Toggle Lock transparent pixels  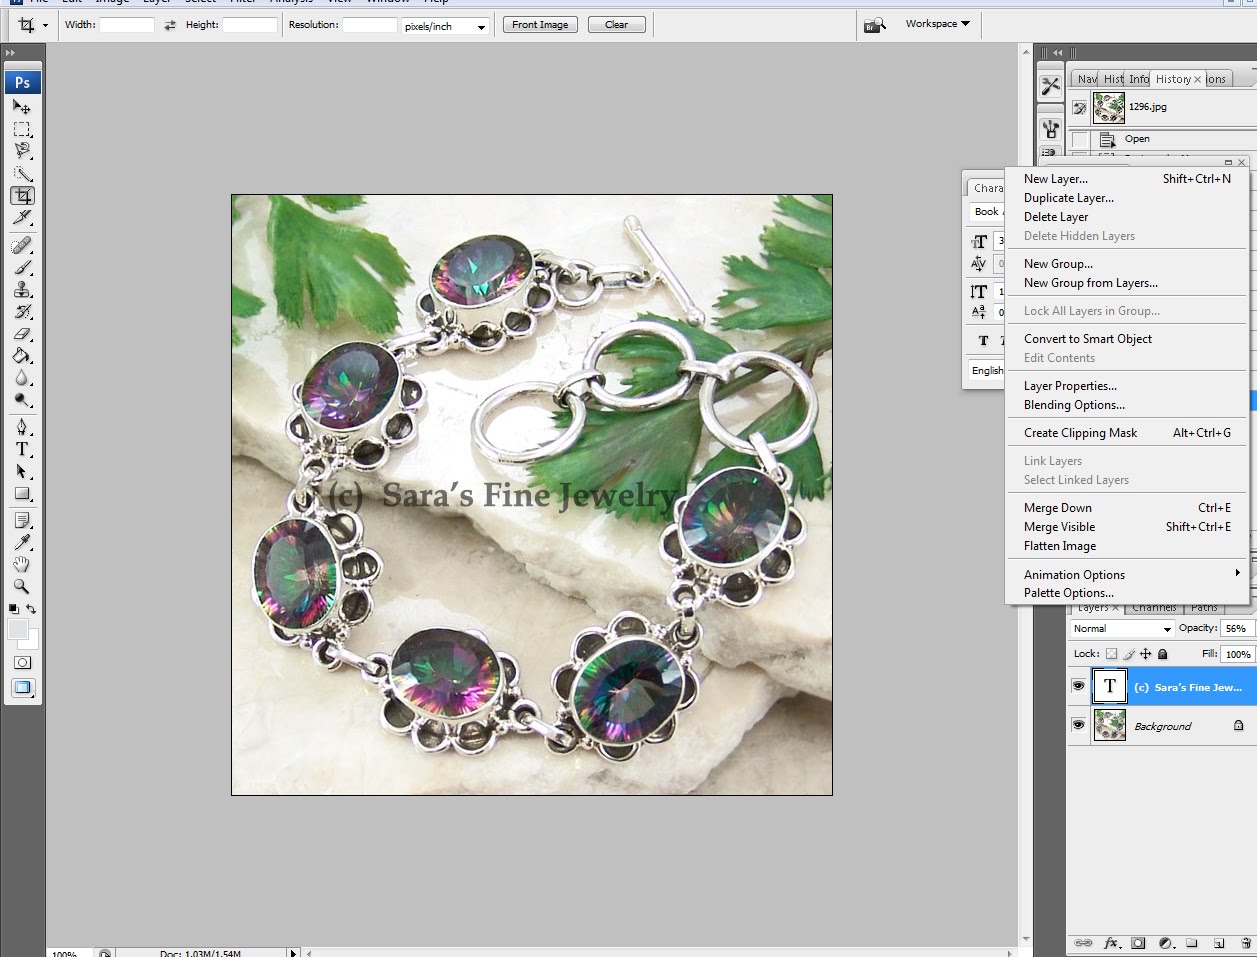(1111, 654)
